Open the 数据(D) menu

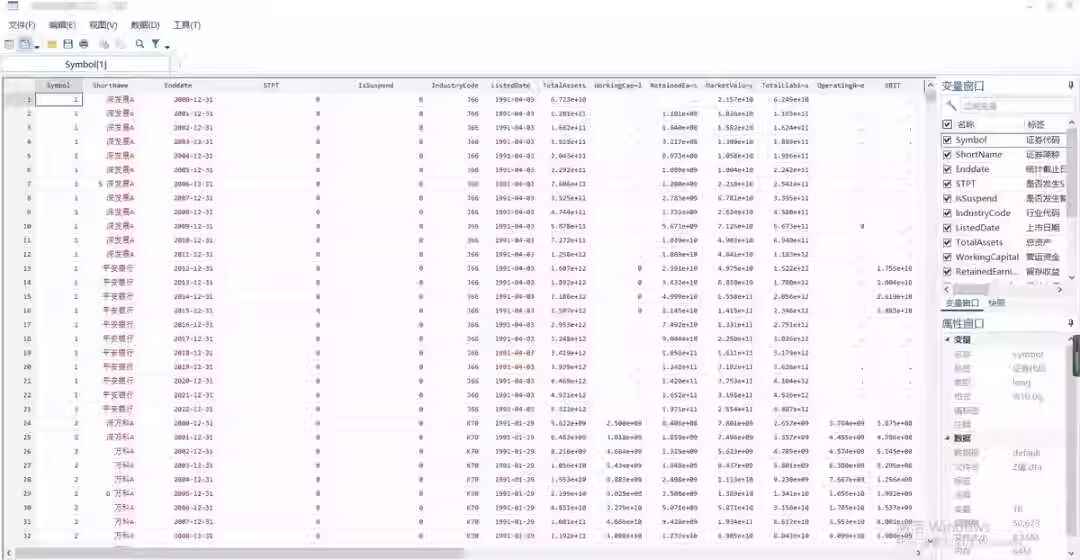pos(145,25)
